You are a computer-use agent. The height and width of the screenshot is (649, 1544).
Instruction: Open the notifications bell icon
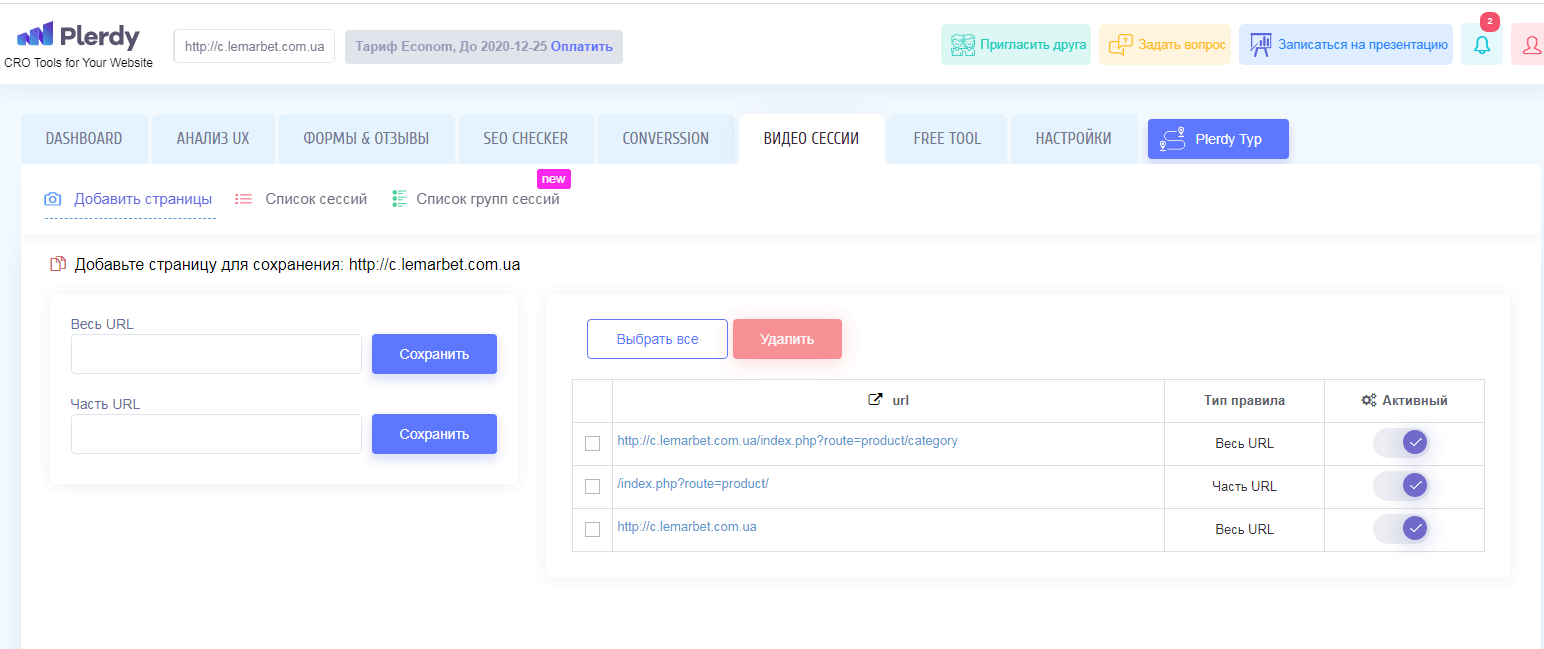click(x=1481, y=45)
